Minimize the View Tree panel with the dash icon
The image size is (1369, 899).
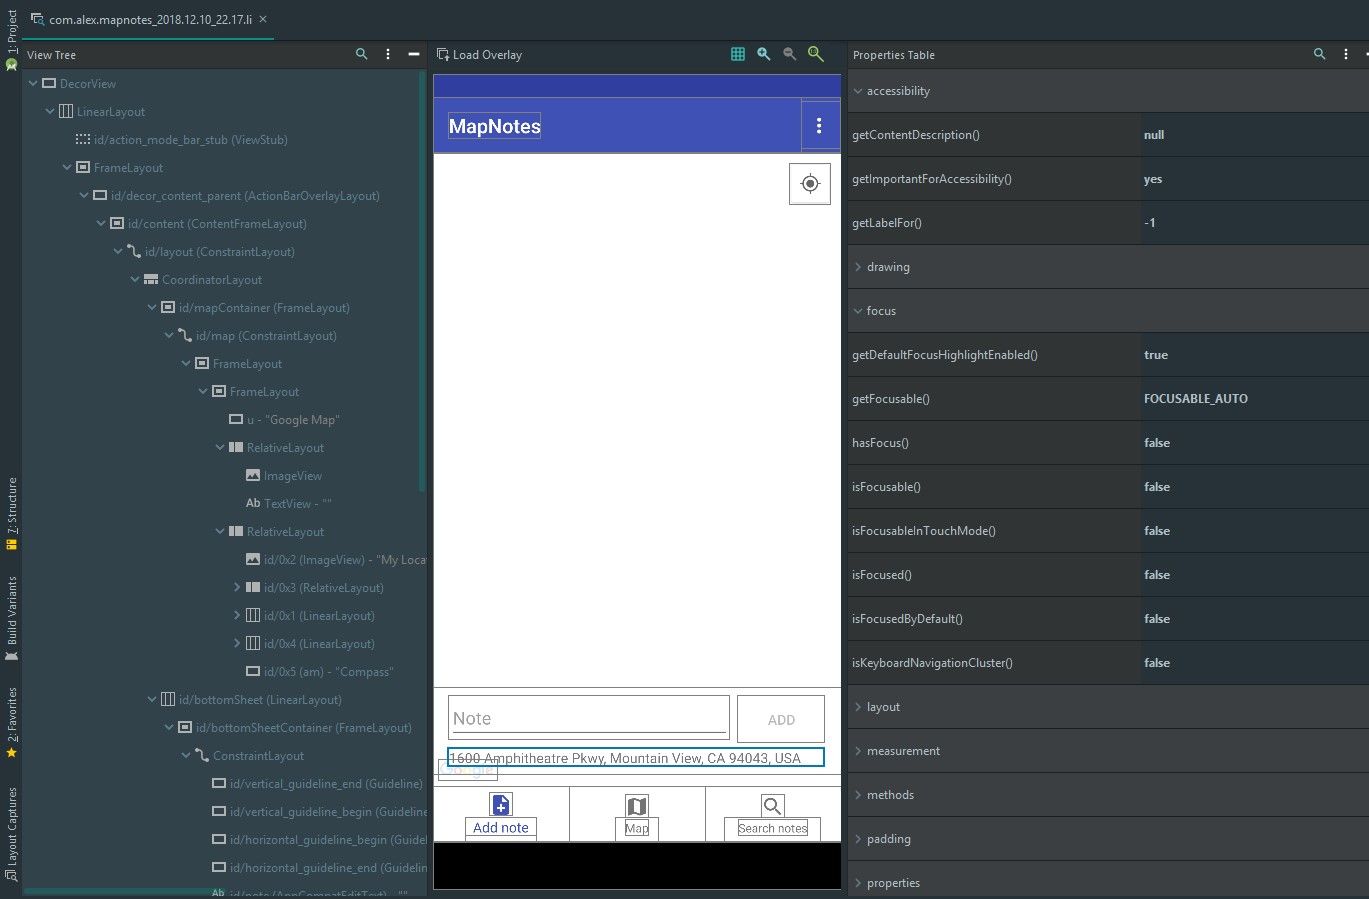(414, 54)
